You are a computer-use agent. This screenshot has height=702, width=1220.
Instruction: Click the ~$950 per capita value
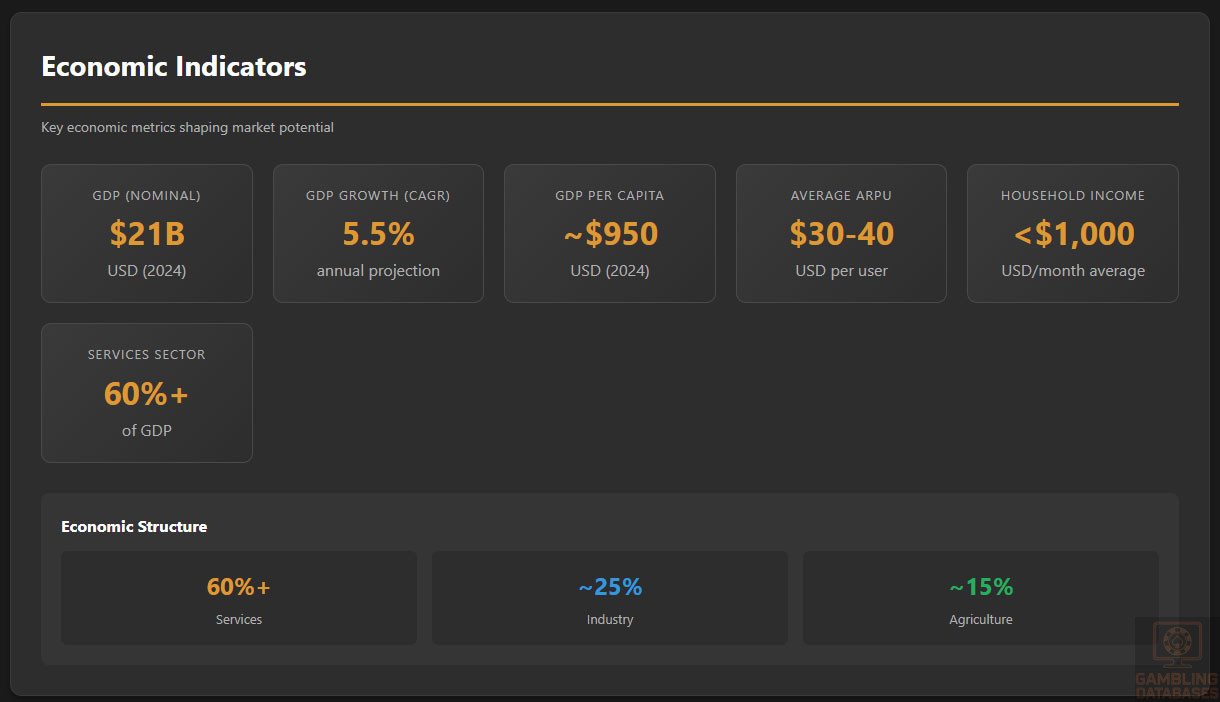tap(610, 234)
